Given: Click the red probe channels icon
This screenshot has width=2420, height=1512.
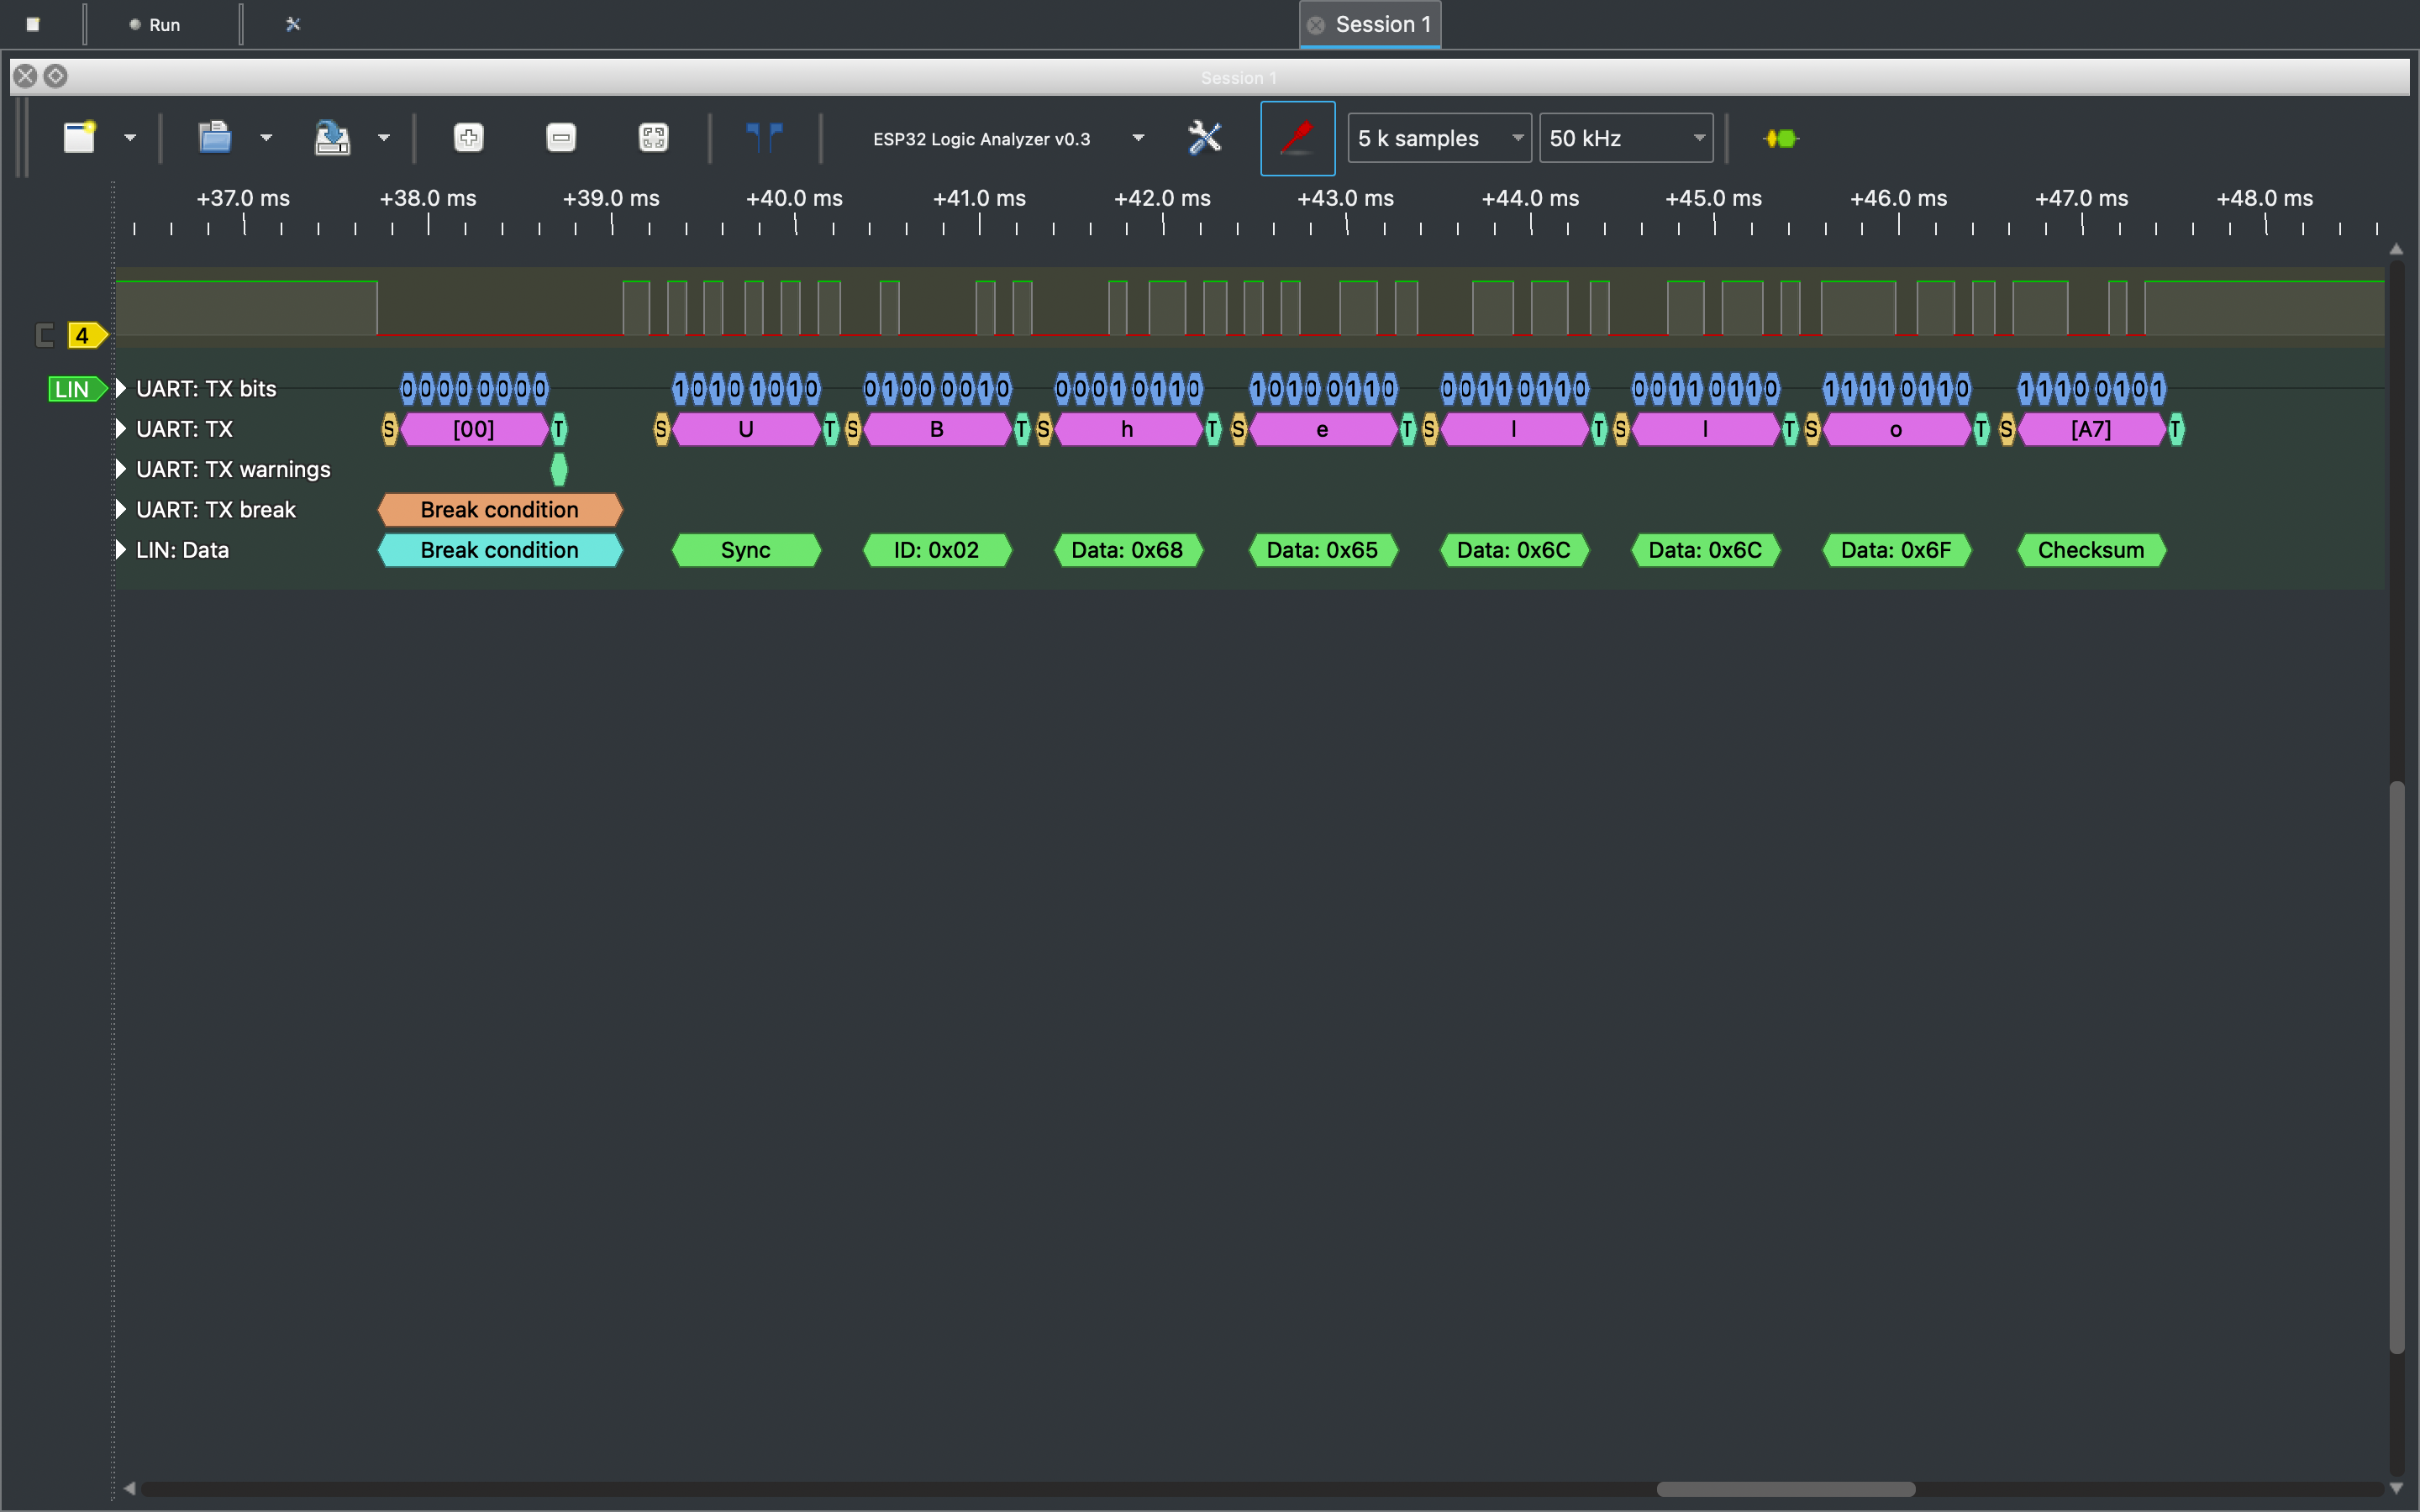Looking at the screenshot, I should 1297,138.
